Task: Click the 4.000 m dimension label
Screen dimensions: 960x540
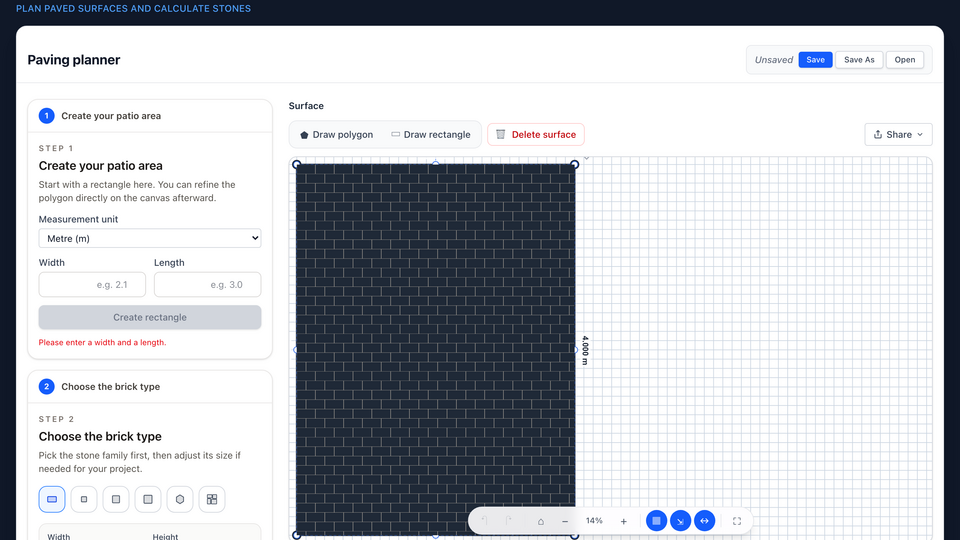Action: pos(585,350)
